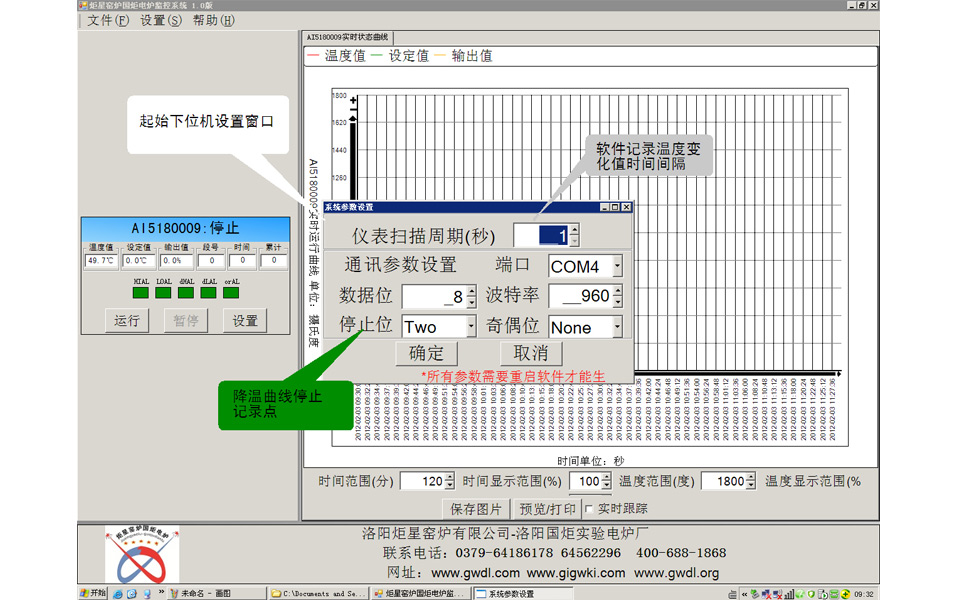Viewport: 960px width, 600px height.
Task: Click the 保存图片 button
Action: pos(475,509)
